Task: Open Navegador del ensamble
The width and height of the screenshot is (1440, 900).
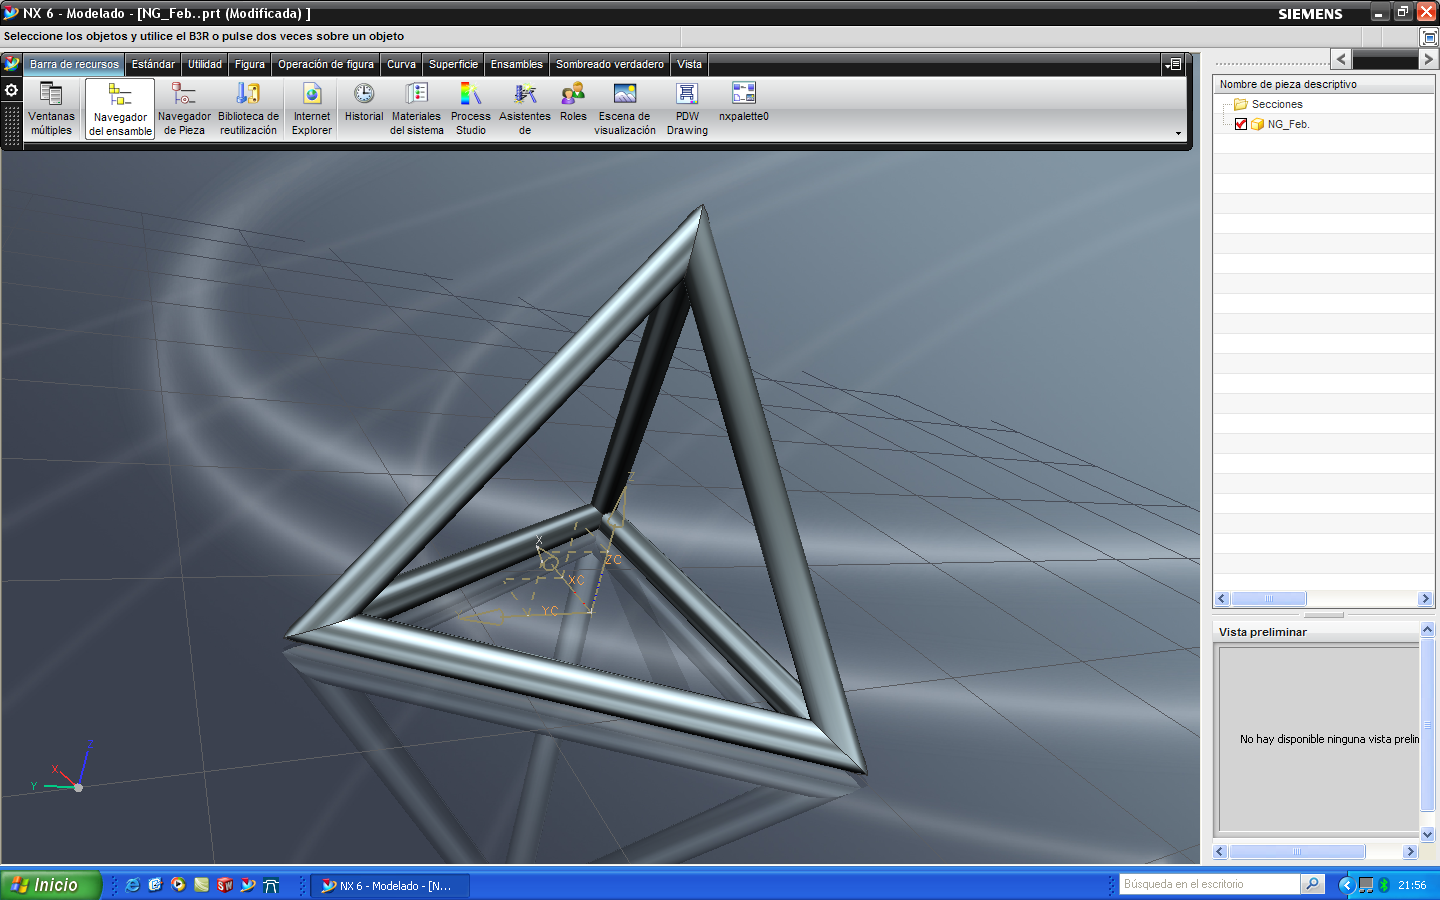Action: (120, 109)
